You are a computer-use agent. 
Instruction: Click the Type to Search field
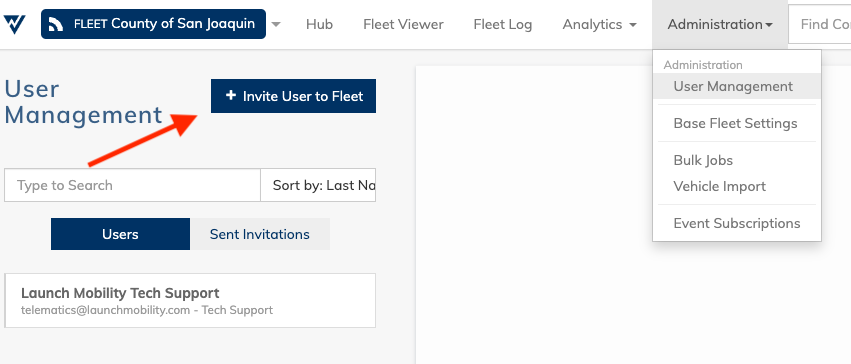132,185
